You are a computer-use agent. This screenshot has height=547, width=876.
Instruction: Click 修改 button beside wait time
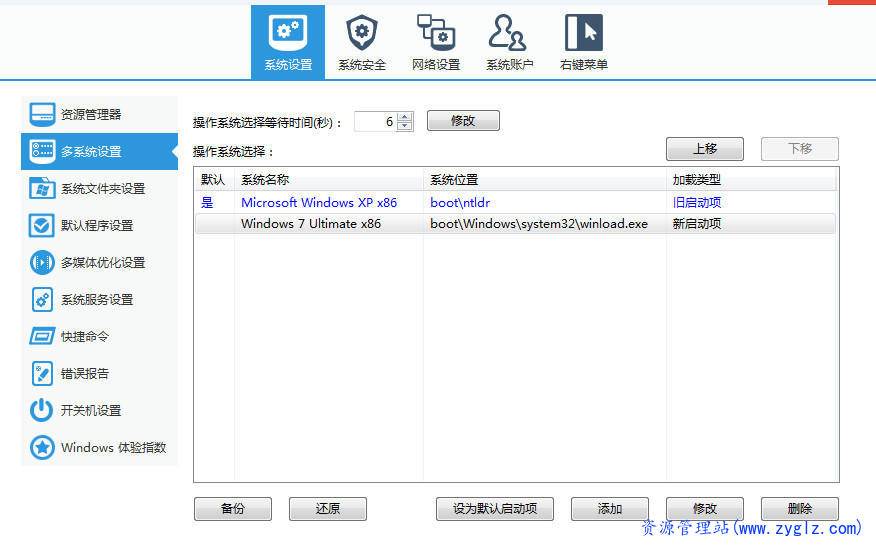point(463,121)
